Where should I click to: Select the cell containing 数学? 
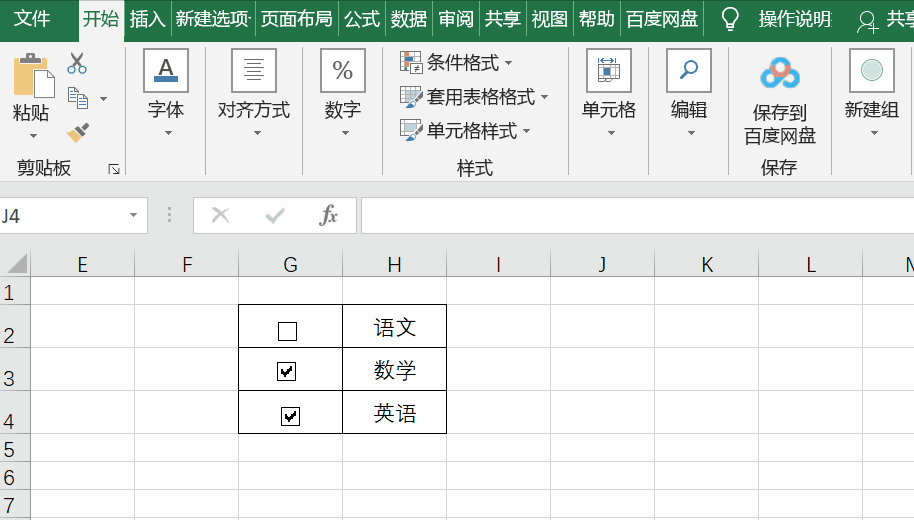395,370
